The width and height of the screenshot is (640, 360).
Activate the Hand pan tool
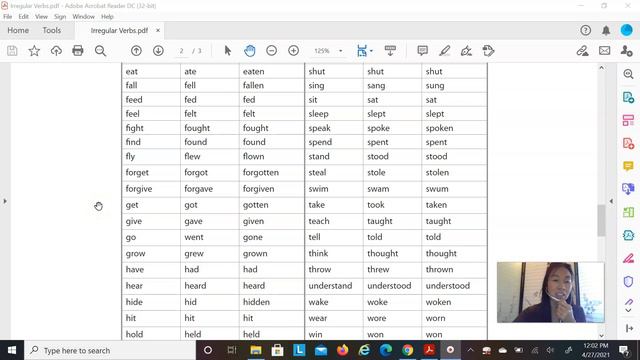tap(250, 51)
